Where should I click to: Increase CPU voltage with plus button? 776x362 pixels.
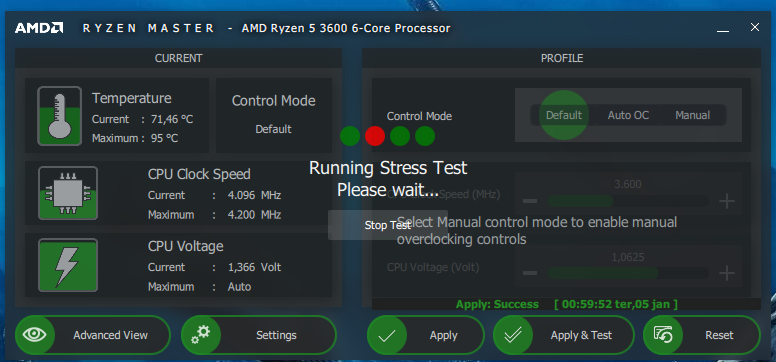(x=726, y=273)
